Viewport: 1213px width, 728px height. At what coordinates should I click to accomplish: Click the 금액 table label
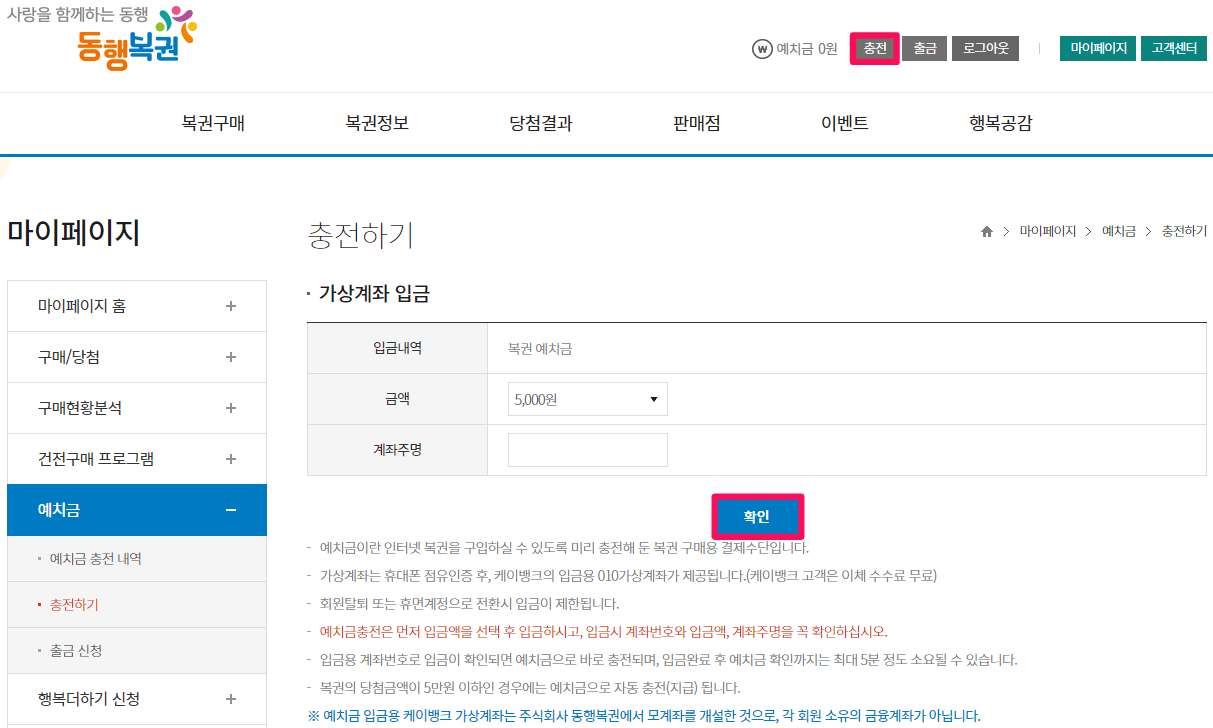[397, 399]
